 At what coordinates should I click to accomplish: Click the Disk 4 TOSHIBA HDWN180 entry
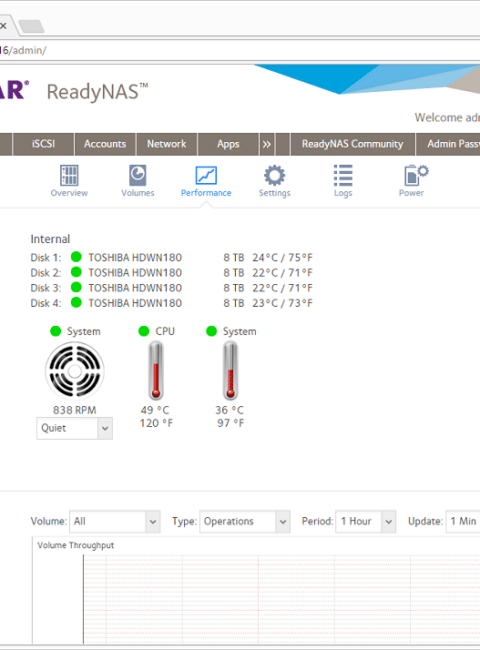[x=135, y=303]
